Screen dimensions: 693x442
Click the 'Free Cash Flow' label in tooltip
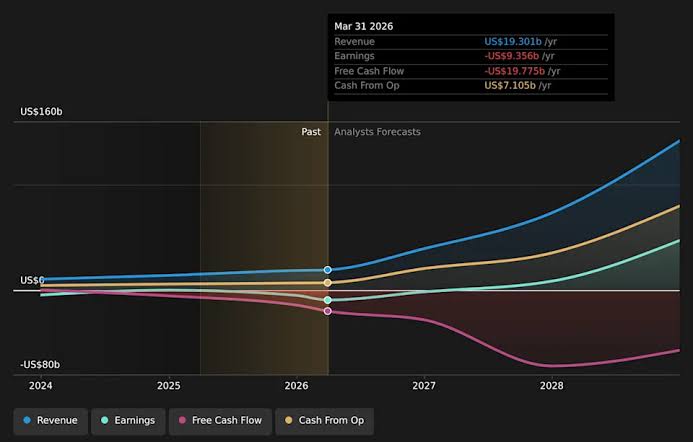point(369,71)
